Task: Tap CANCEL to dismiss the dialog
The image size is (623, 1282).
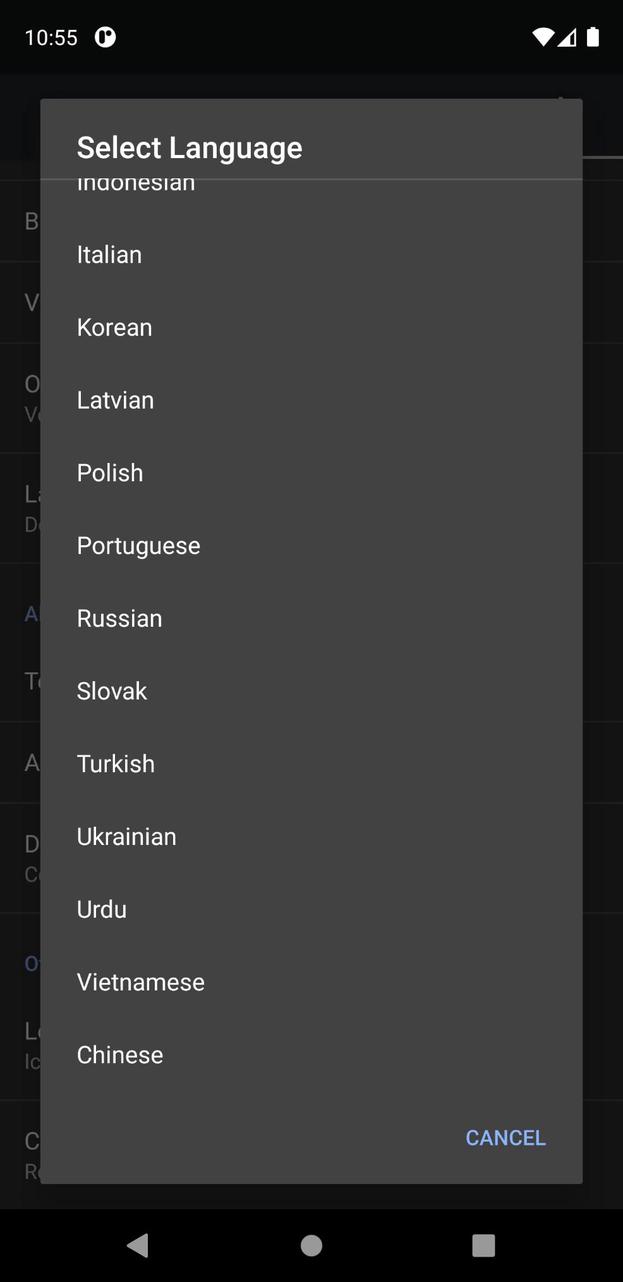Action: [x=505, y=1137]
